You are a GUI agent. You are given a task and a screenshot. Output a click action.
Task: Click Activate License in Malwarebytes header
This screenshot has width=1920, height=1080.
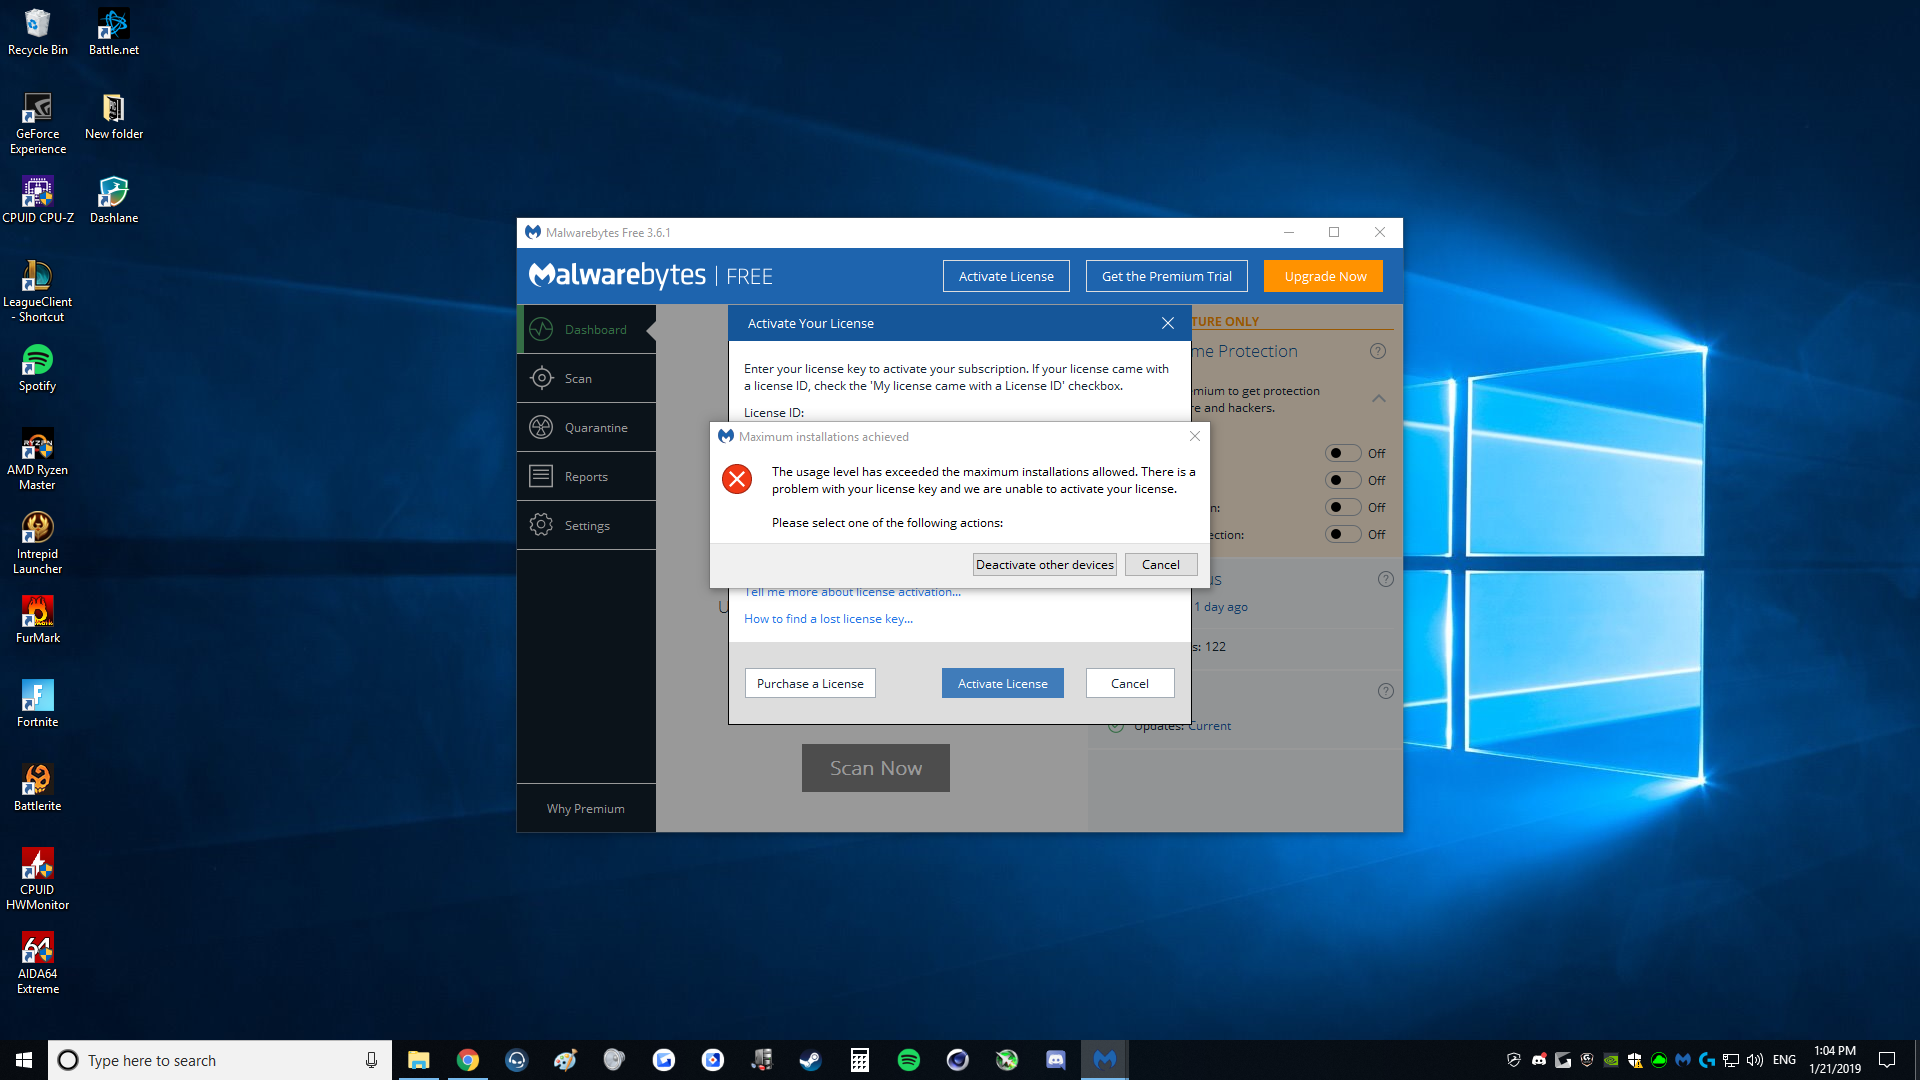[1006, 276]
